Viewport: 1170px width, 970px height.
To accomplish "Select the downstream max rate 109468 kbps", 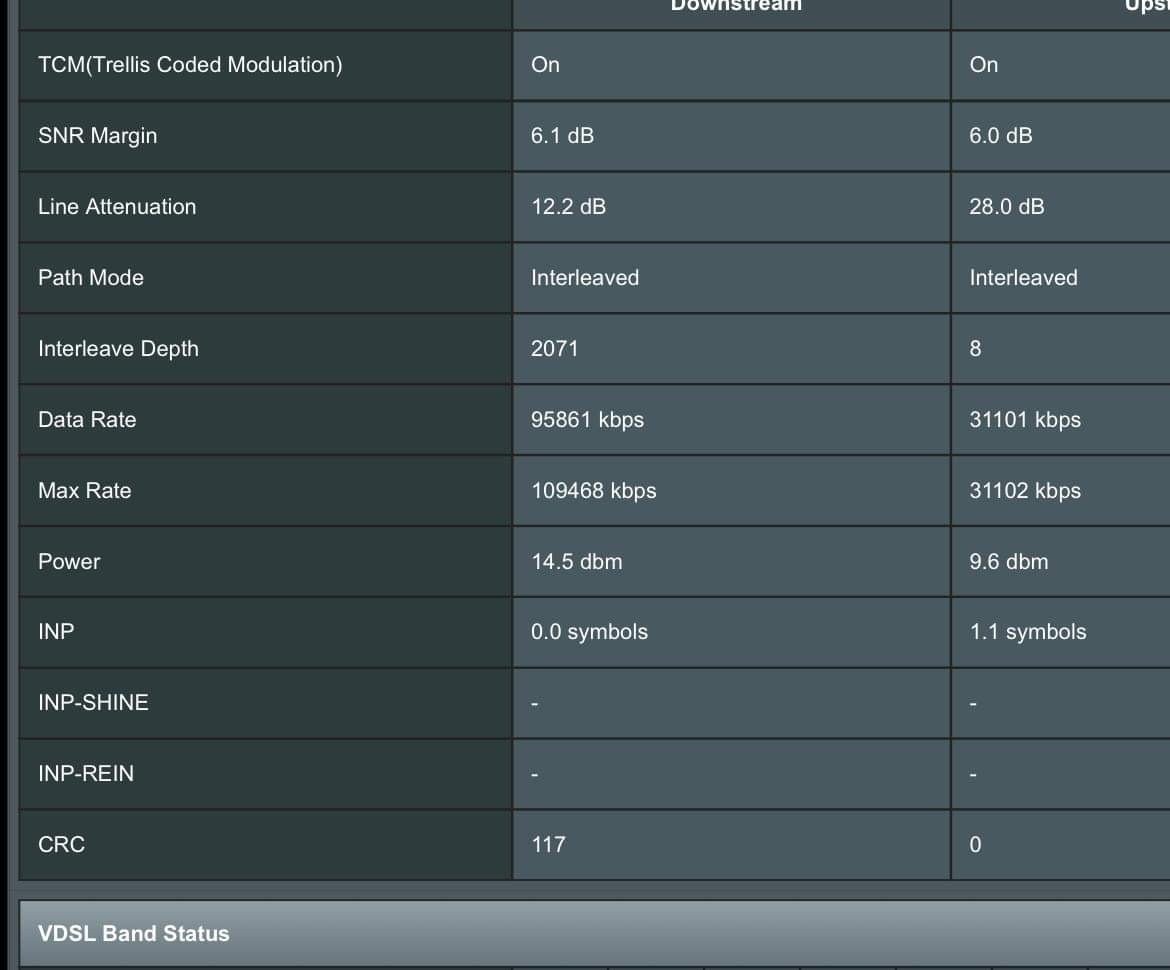I will (x=593, y=491).
